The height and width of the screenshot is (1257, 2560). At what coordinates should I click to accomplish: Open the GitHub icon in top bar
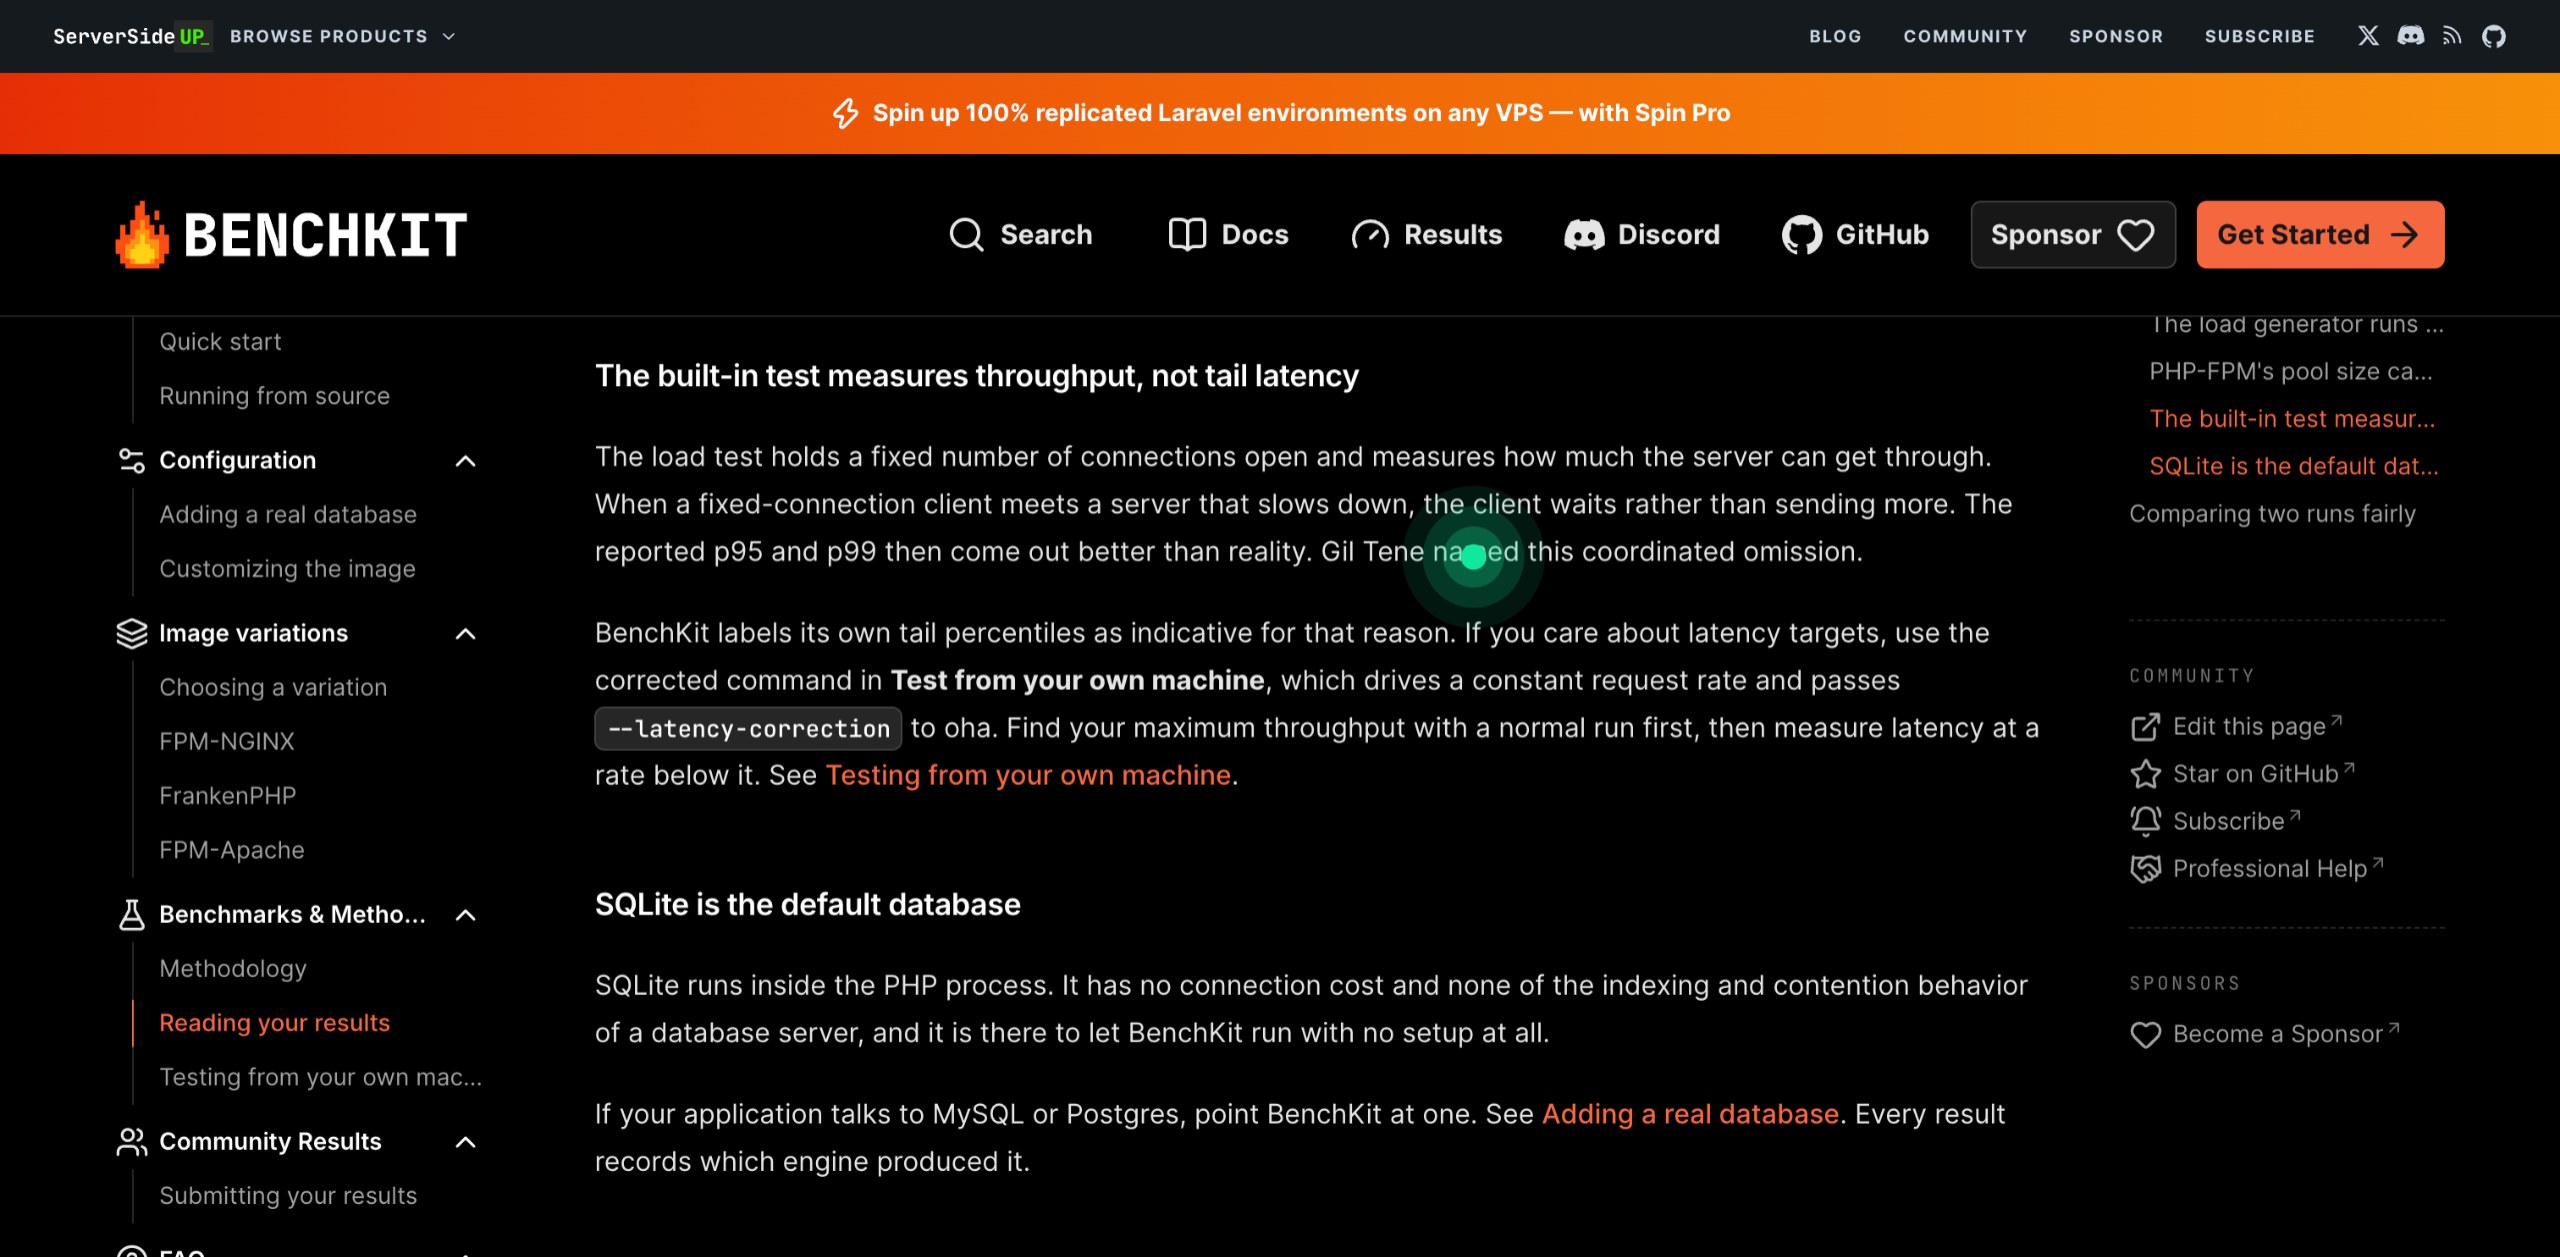click(2494, 36)
